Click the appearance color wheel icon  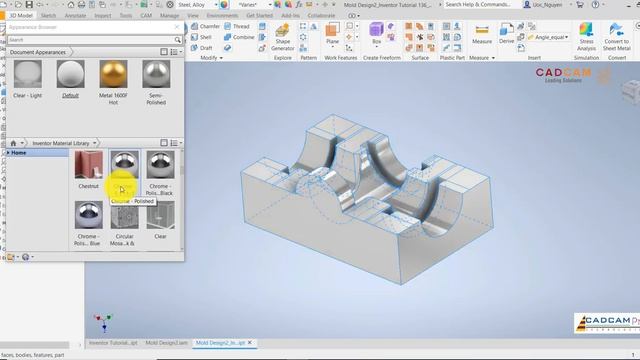coord(224,5)
